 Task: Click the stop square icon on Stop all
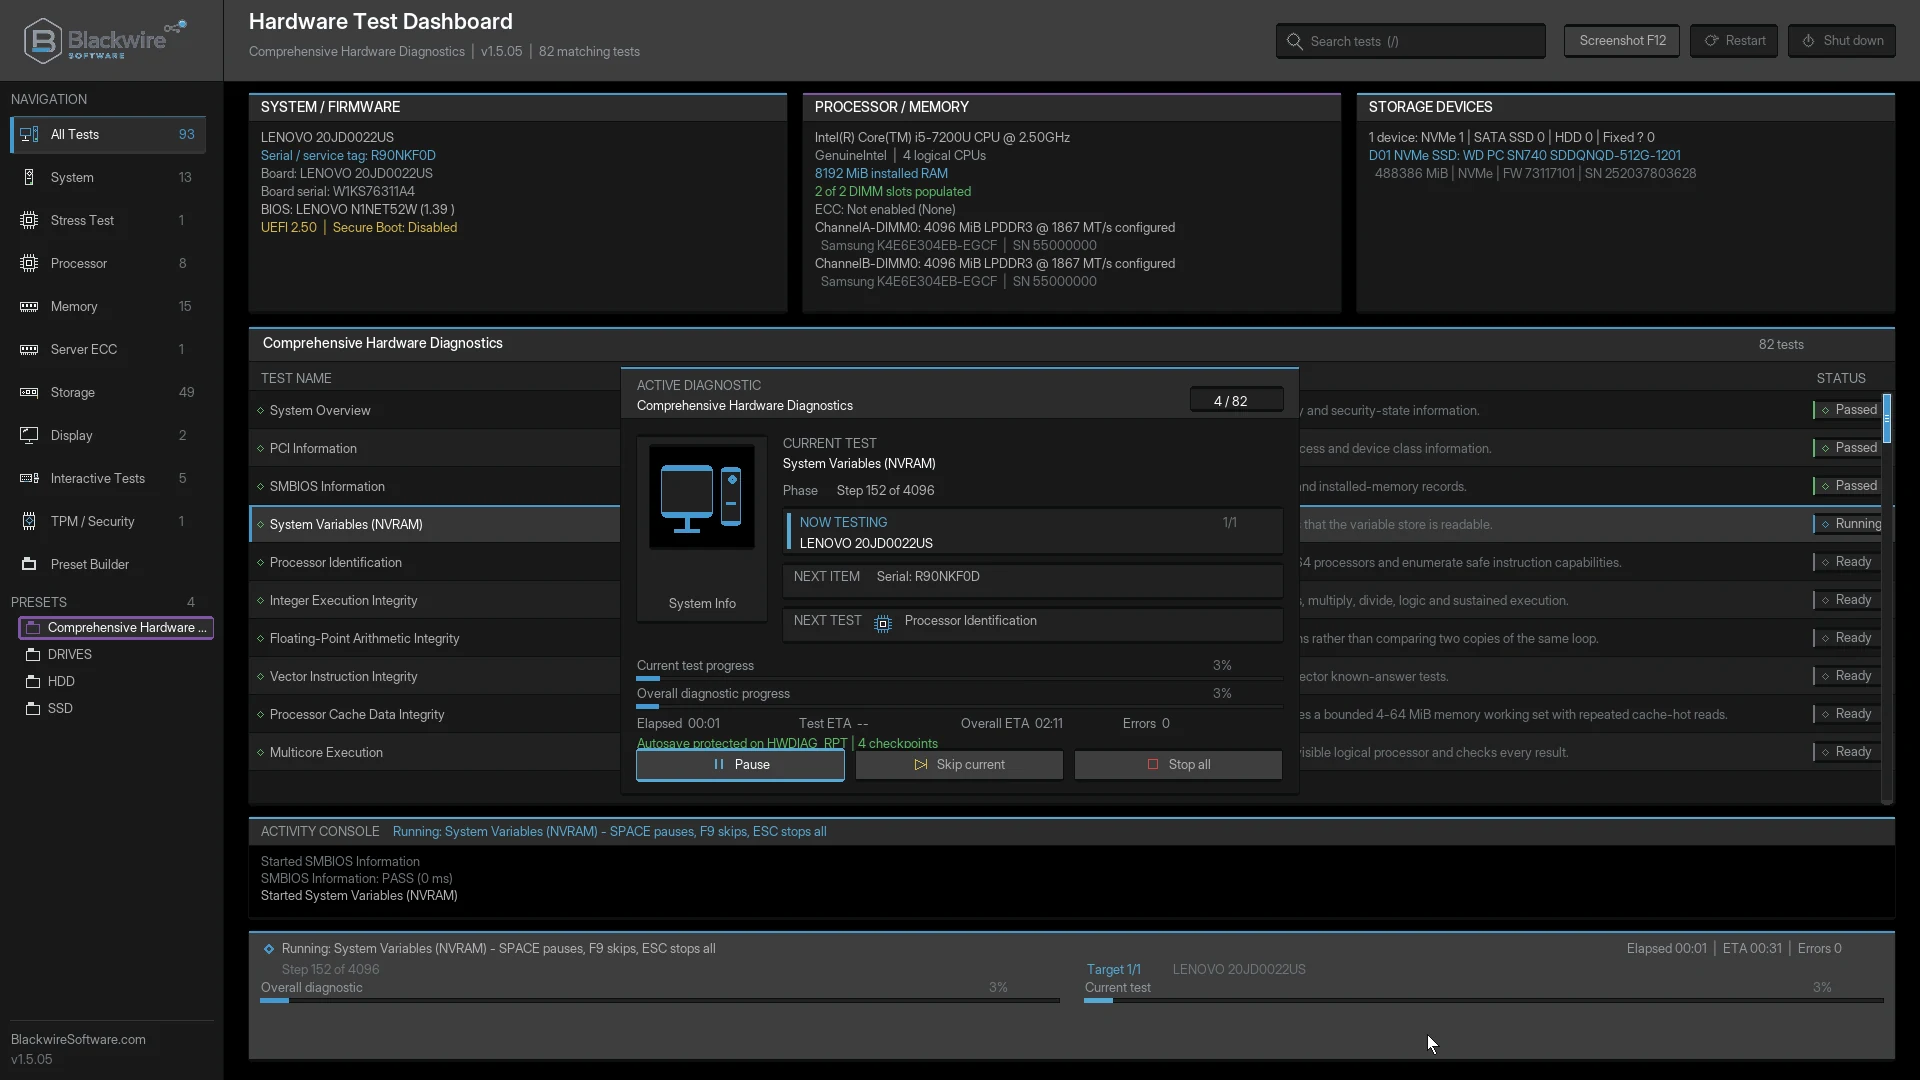1153,765
